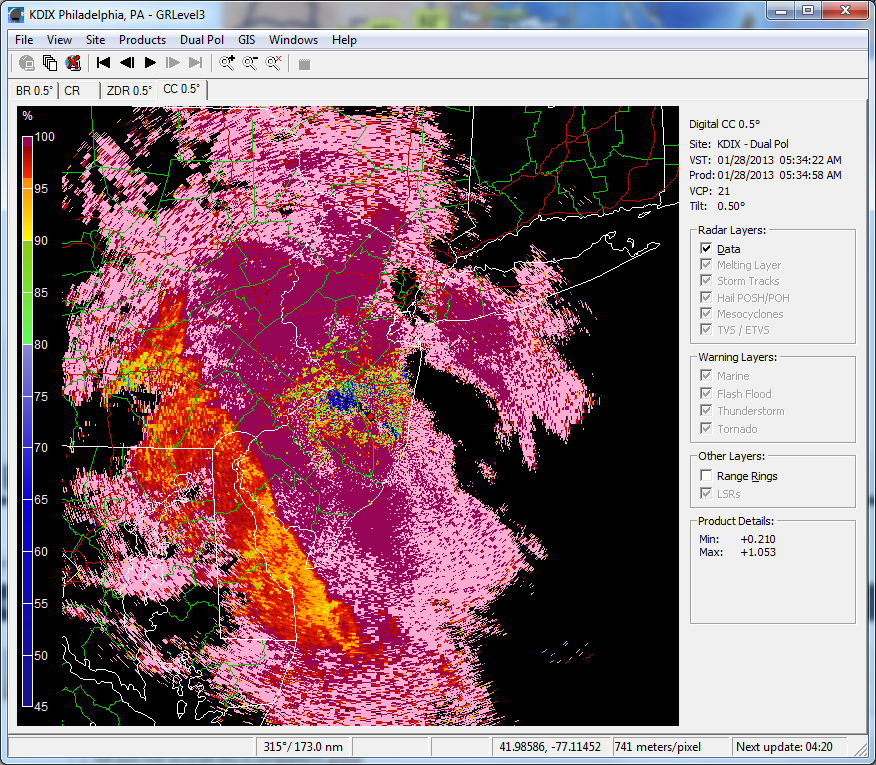Open the Dual Pol menu
The height and width of the screenshot is (765, 876).
(x=202, y=40)
